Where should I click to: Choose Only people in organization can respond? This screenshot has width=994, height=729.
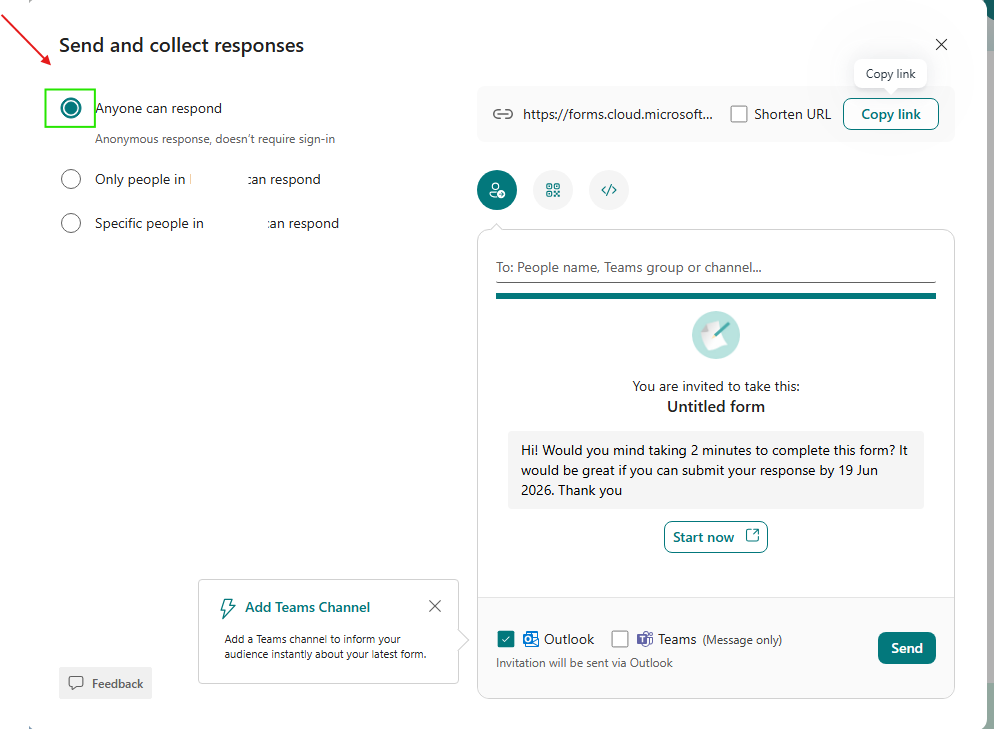coord(71,179)
